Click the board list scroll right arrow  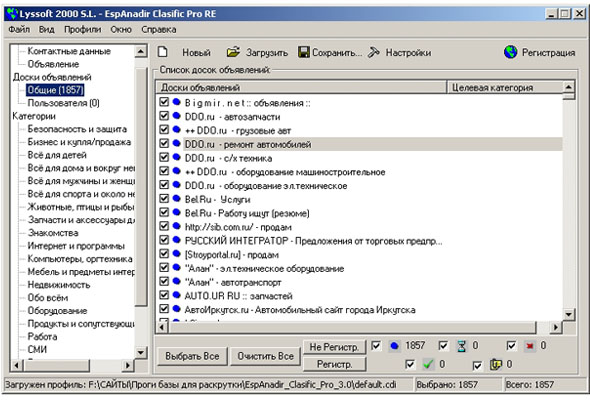click(555, 327)
